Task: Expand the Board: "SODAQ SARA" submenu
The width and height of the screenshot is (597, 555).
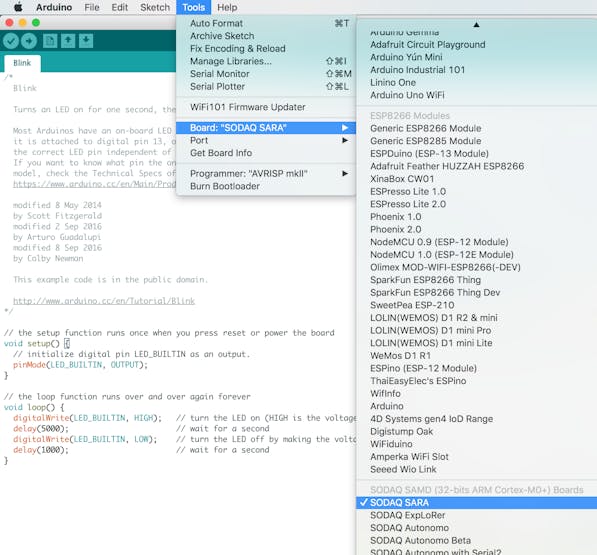Action: pyautogui.click(x=266, y=128)
